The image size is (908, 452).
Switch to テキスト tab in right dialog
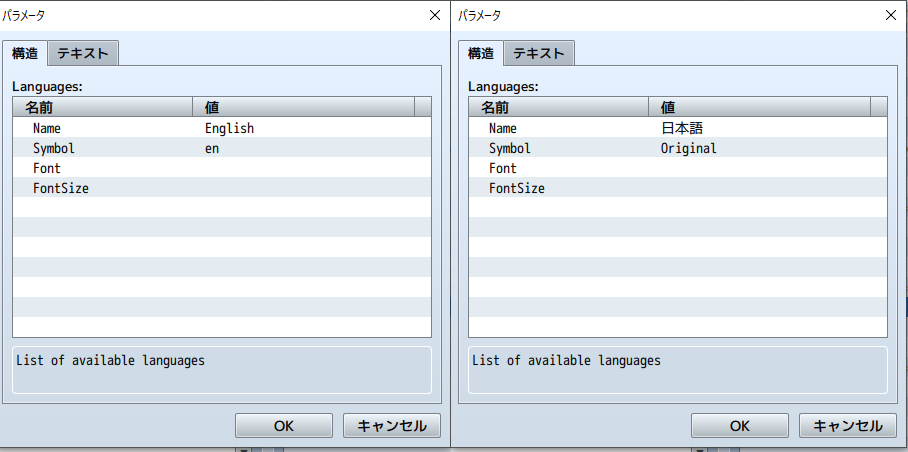point(539,53)
